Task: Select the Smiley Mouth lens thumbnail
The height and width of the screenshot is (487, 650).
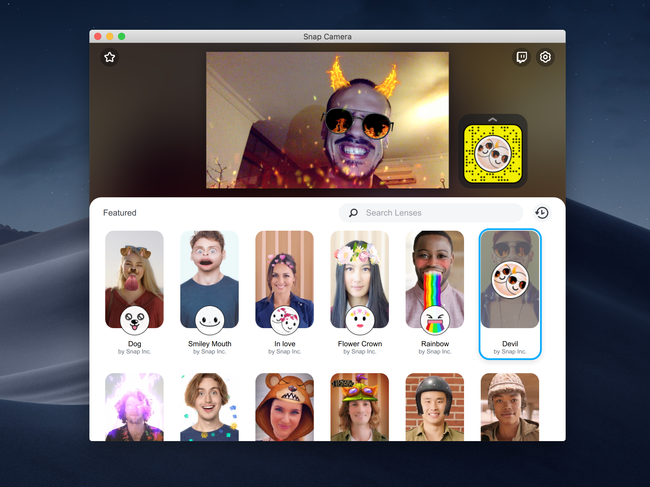Action: coord(209,279)
